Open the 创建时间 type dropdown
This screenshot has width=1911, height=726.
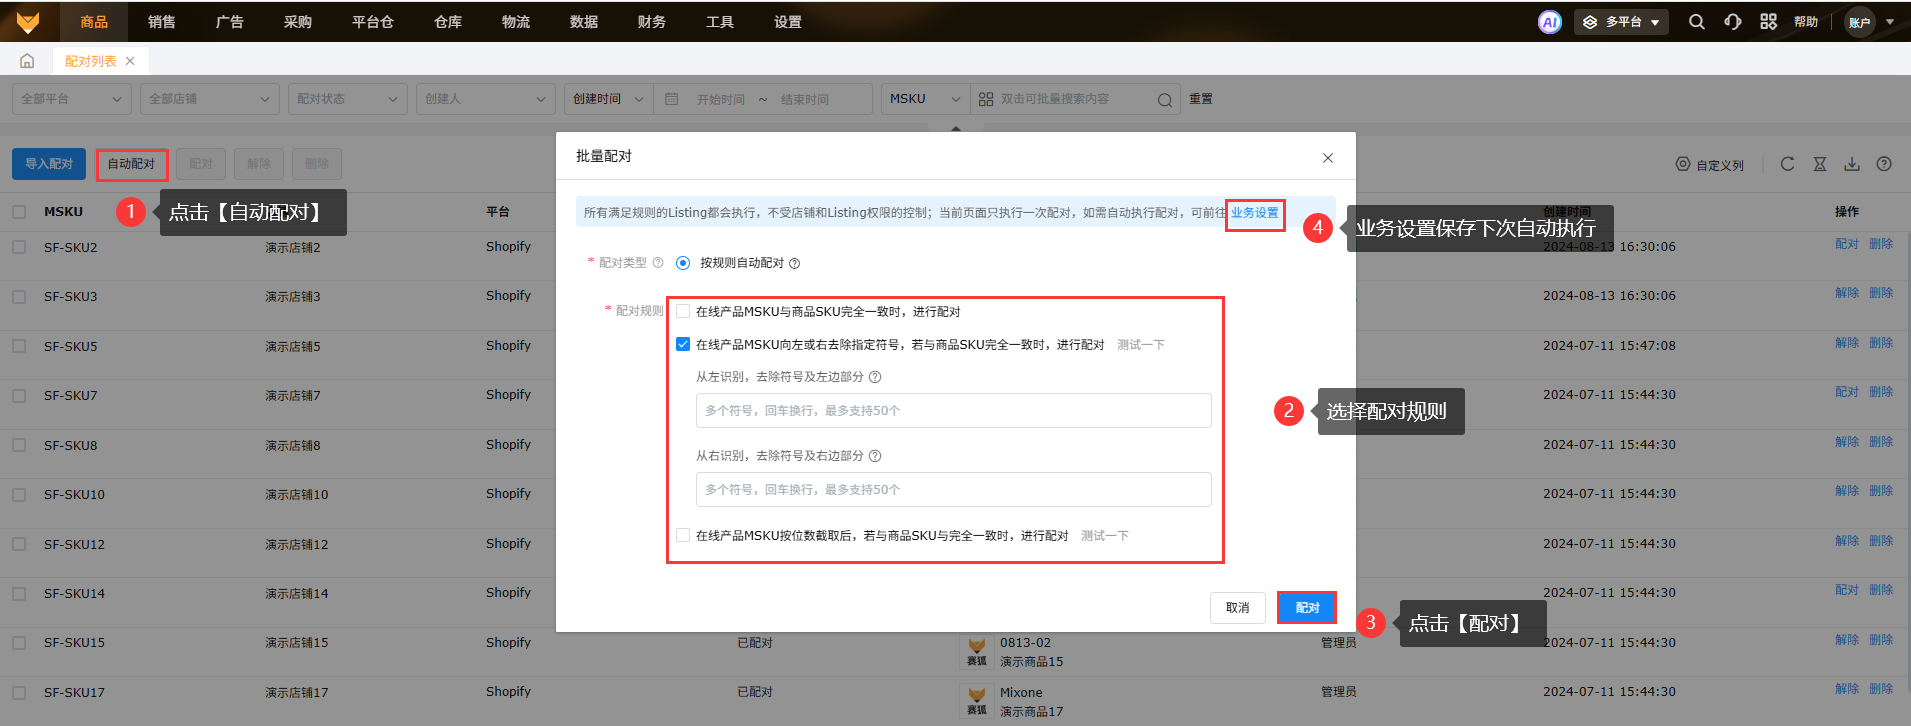609,99
